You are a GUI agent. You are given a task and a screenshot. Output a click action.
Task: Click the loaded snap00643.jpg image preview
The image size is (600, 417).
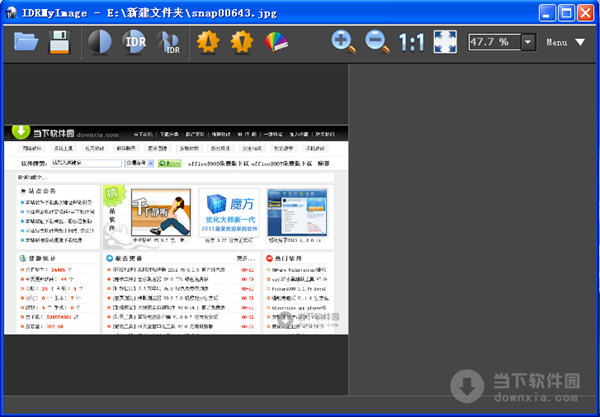176,230
